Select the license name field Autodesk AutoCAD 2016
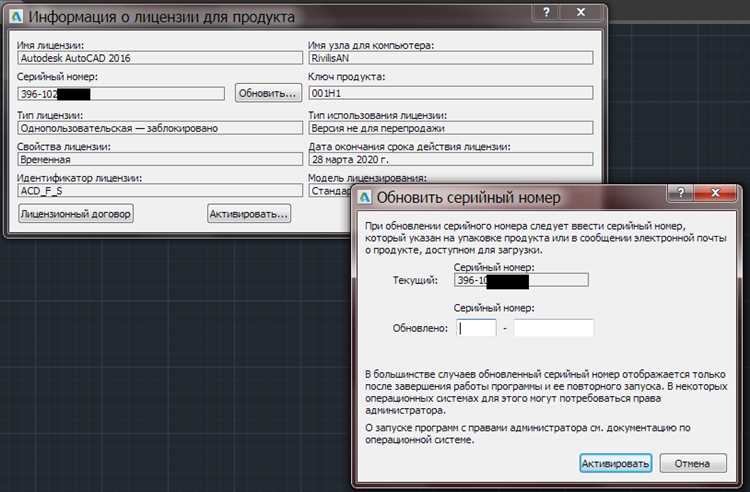 160,58
